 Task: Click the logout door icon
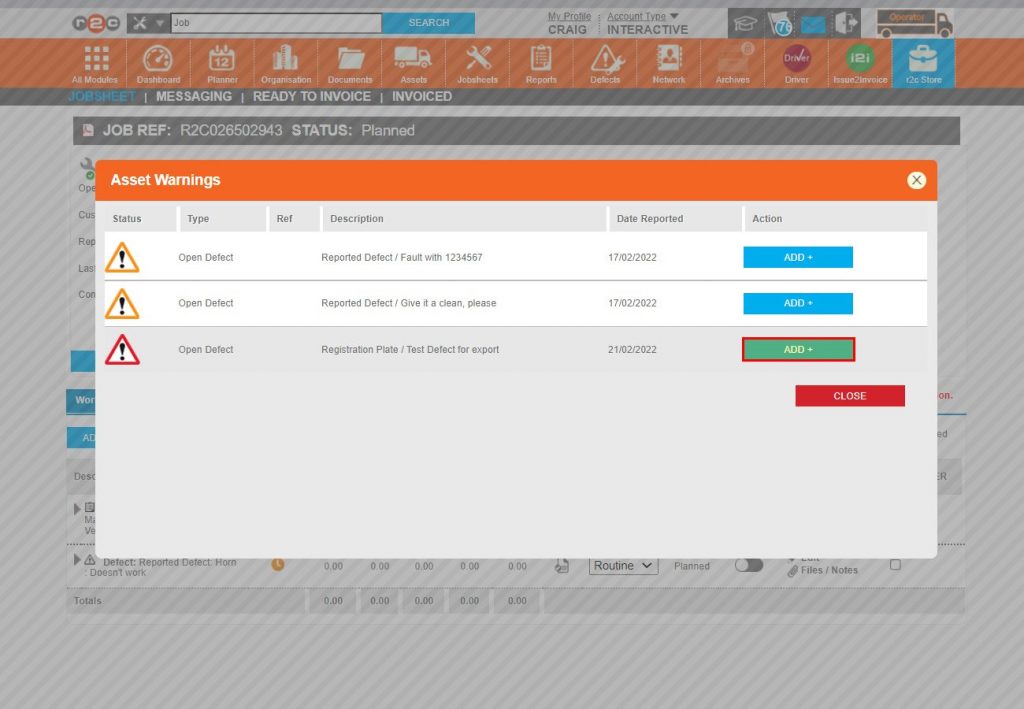846,24
